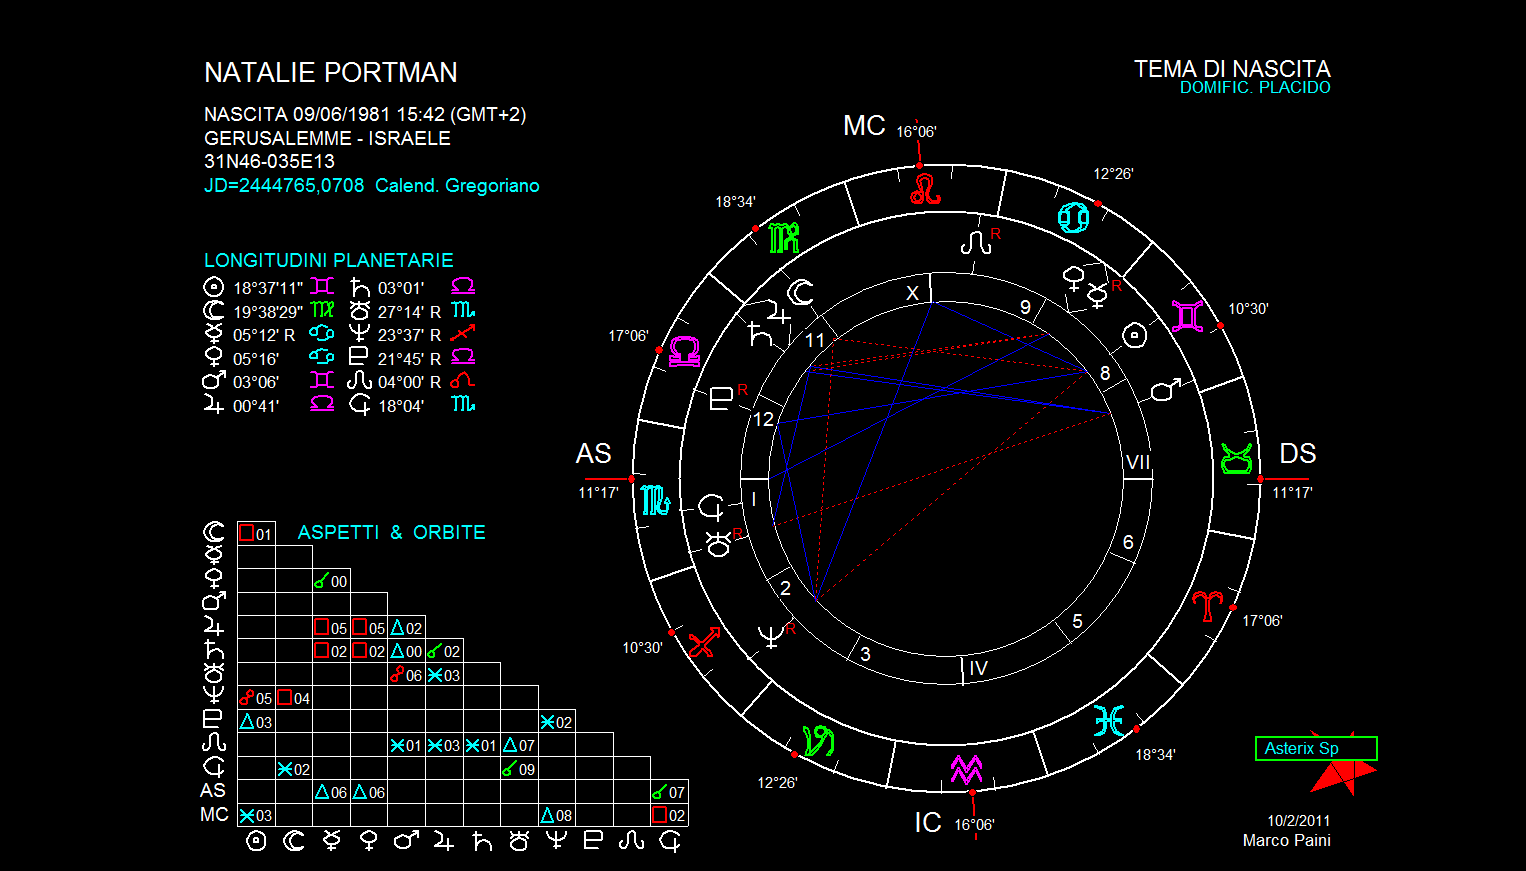Click the MC label above the wheel
This screenshot has height=871, width=1526.
point(864,126)
